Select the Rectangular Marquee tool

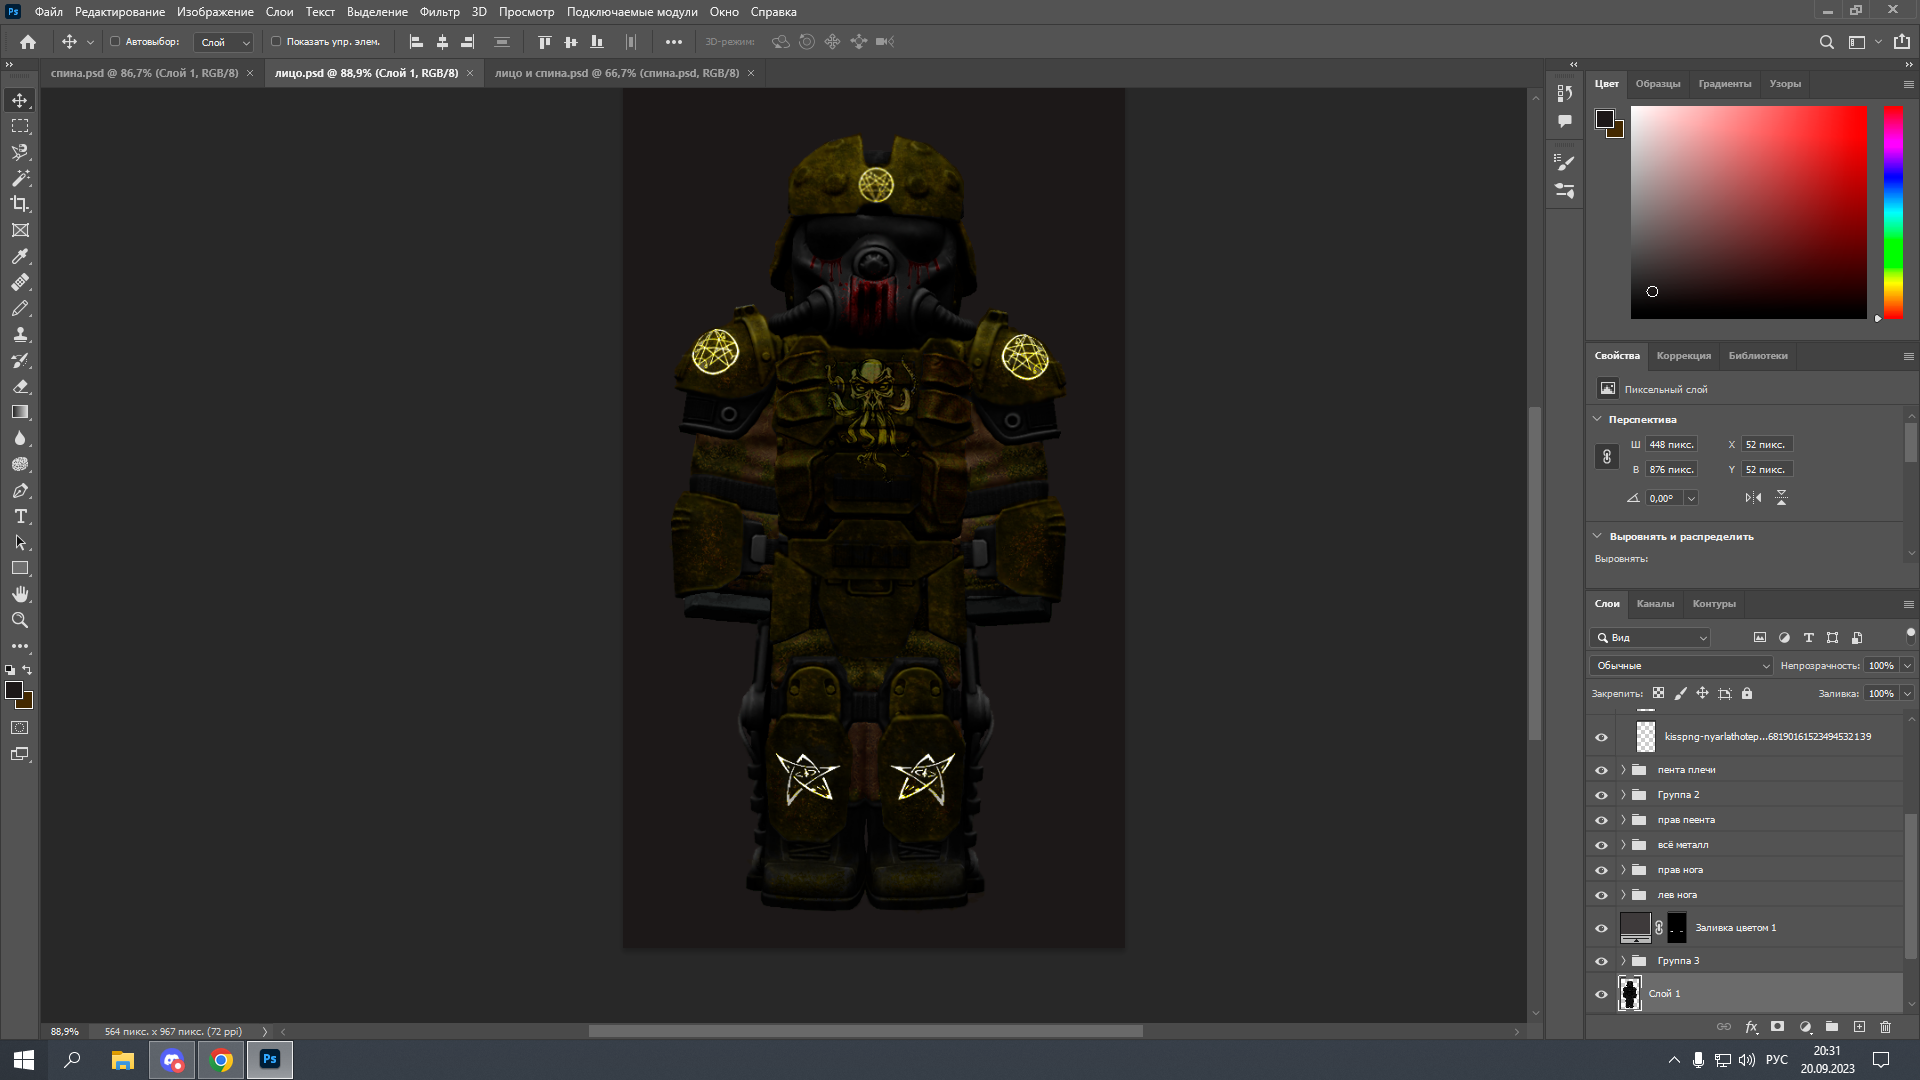point(20,126)
